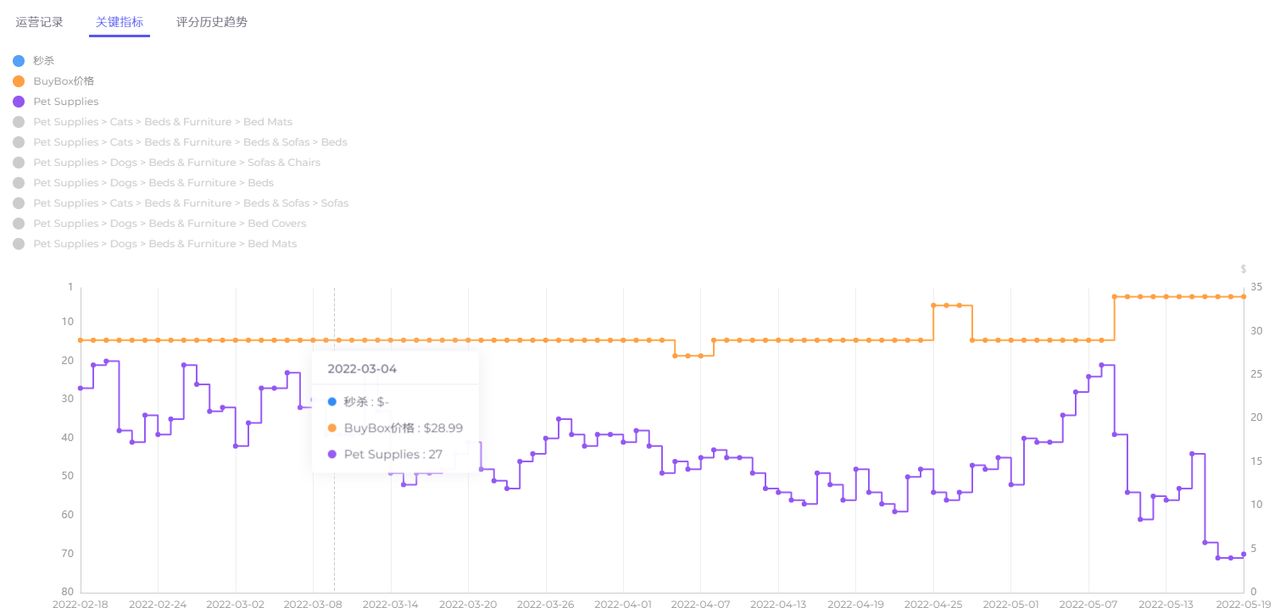Click the 秒杀 legend label
The image size is (1280, 613).
click(x=44, y=61)
